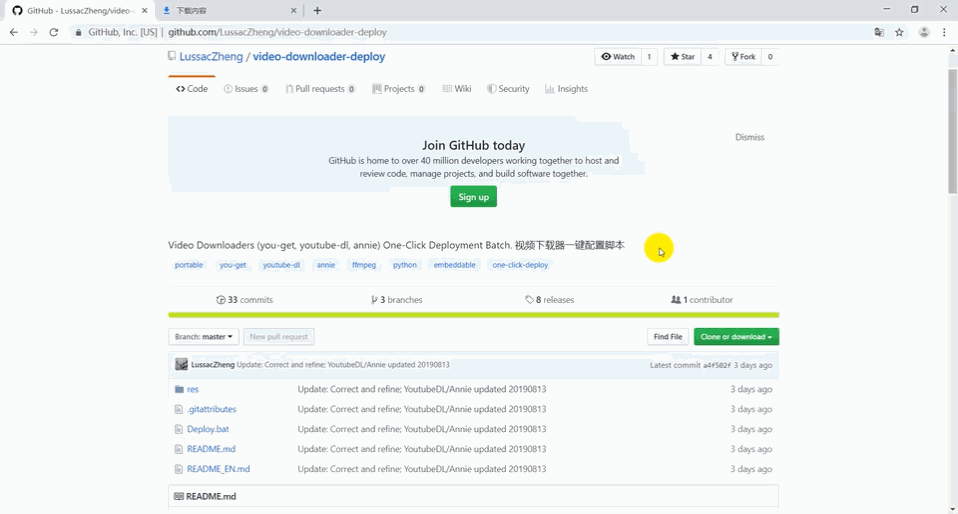Click the res folder icon

[179, 389]
